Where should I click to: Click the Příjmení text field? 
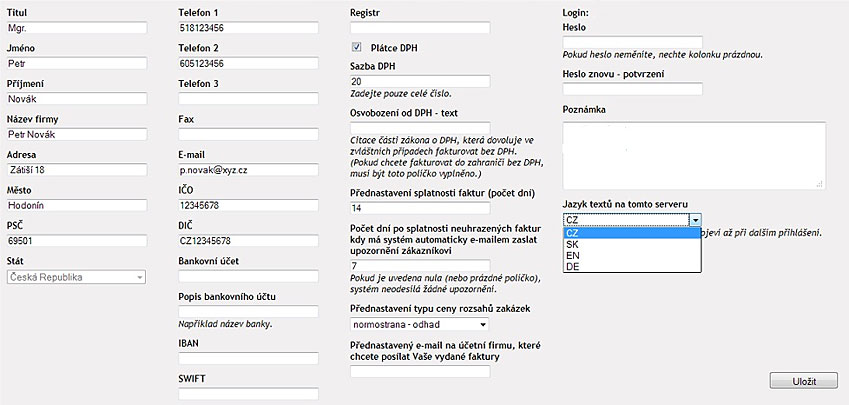76,99
